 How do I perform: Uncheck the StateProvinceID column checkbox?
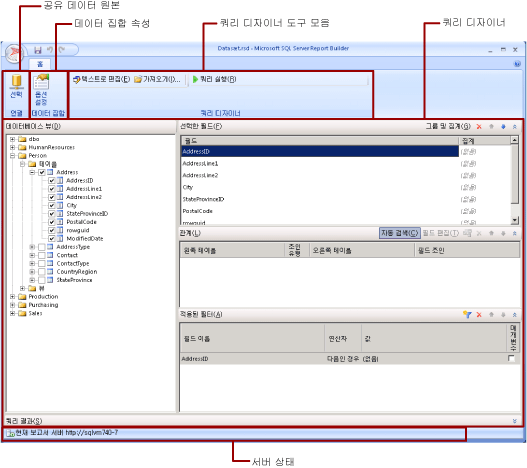click(x=51, y=214)
